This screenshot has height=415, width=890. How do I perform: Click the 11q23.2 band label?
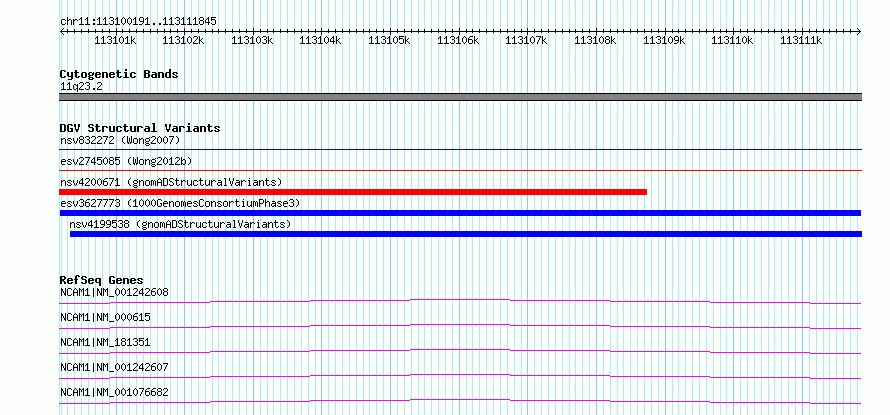(81, 86)
